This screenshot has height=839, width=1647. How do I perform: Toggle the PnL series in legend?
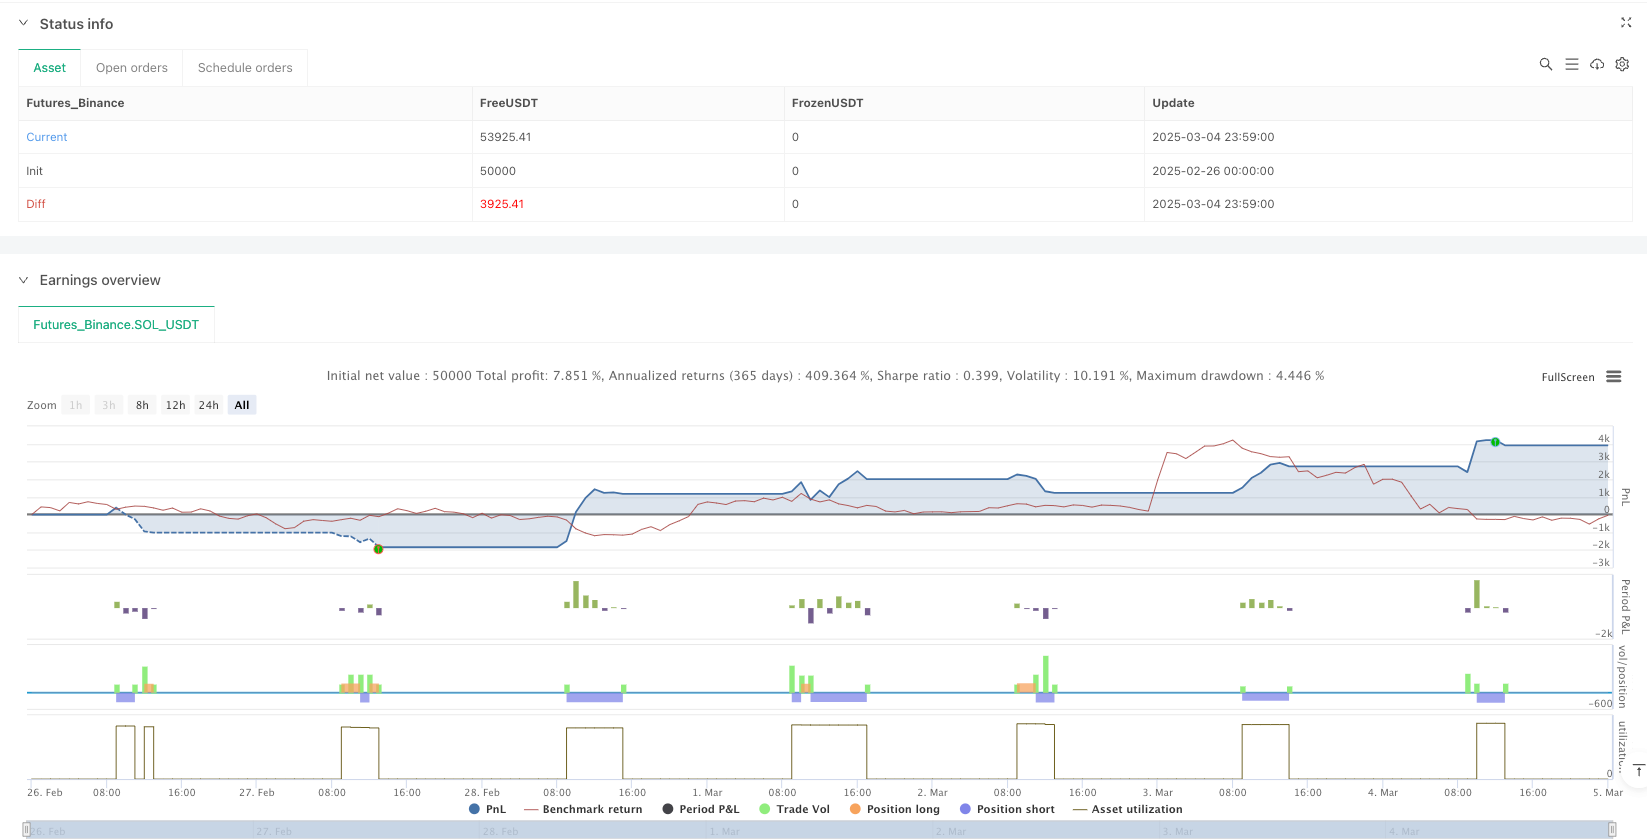click(x=487, y=809)
